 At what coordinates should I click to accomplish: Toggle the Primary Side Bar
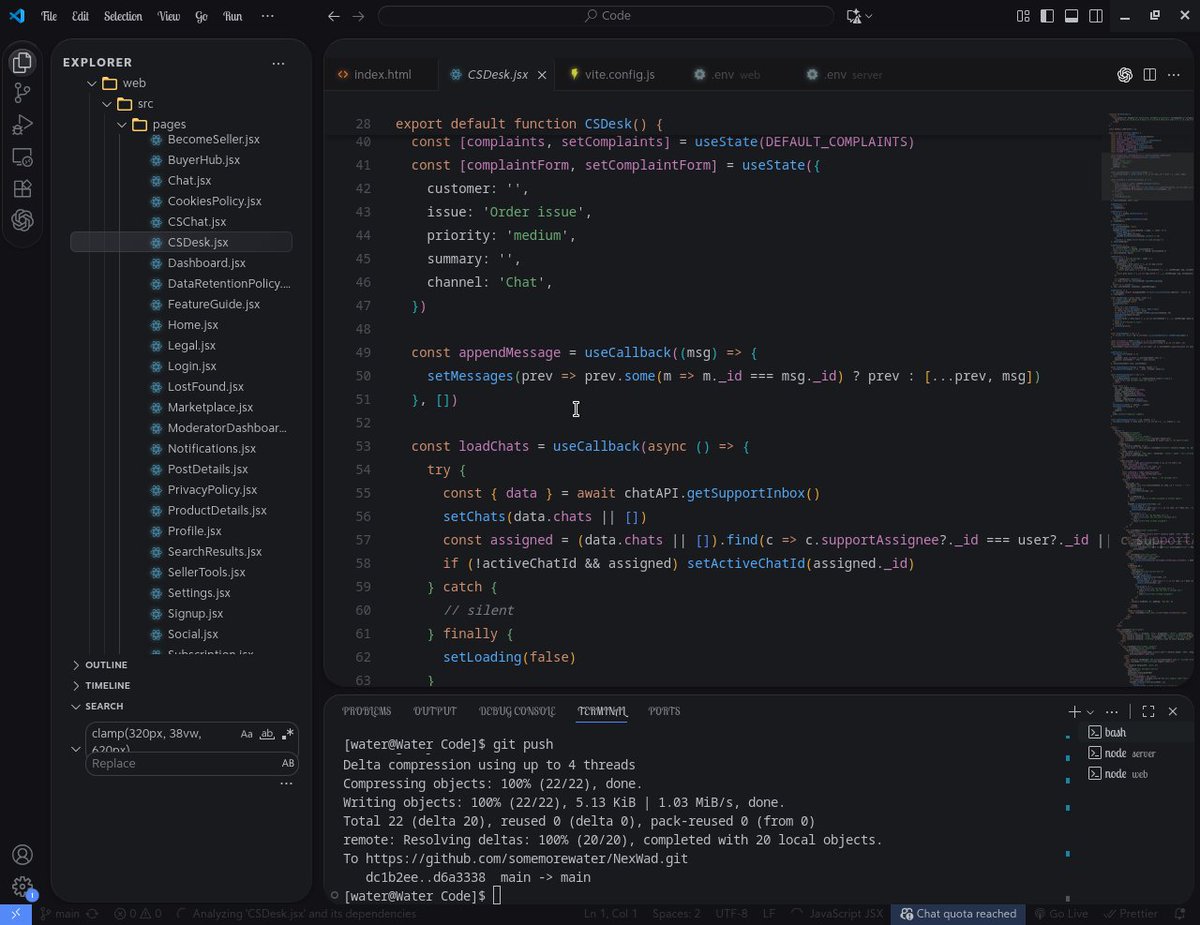pyautogui.click(x=1046, y=16)
